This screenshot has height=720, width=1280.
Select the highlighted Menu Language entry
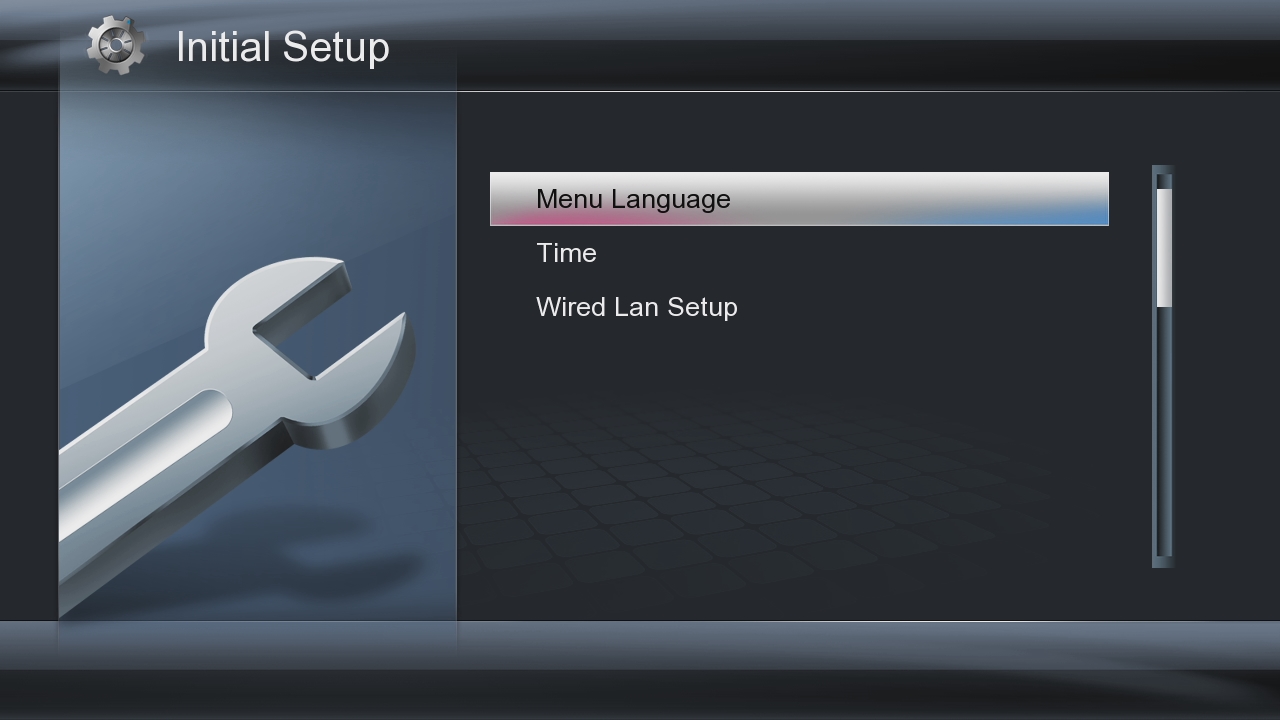point(799,199)
